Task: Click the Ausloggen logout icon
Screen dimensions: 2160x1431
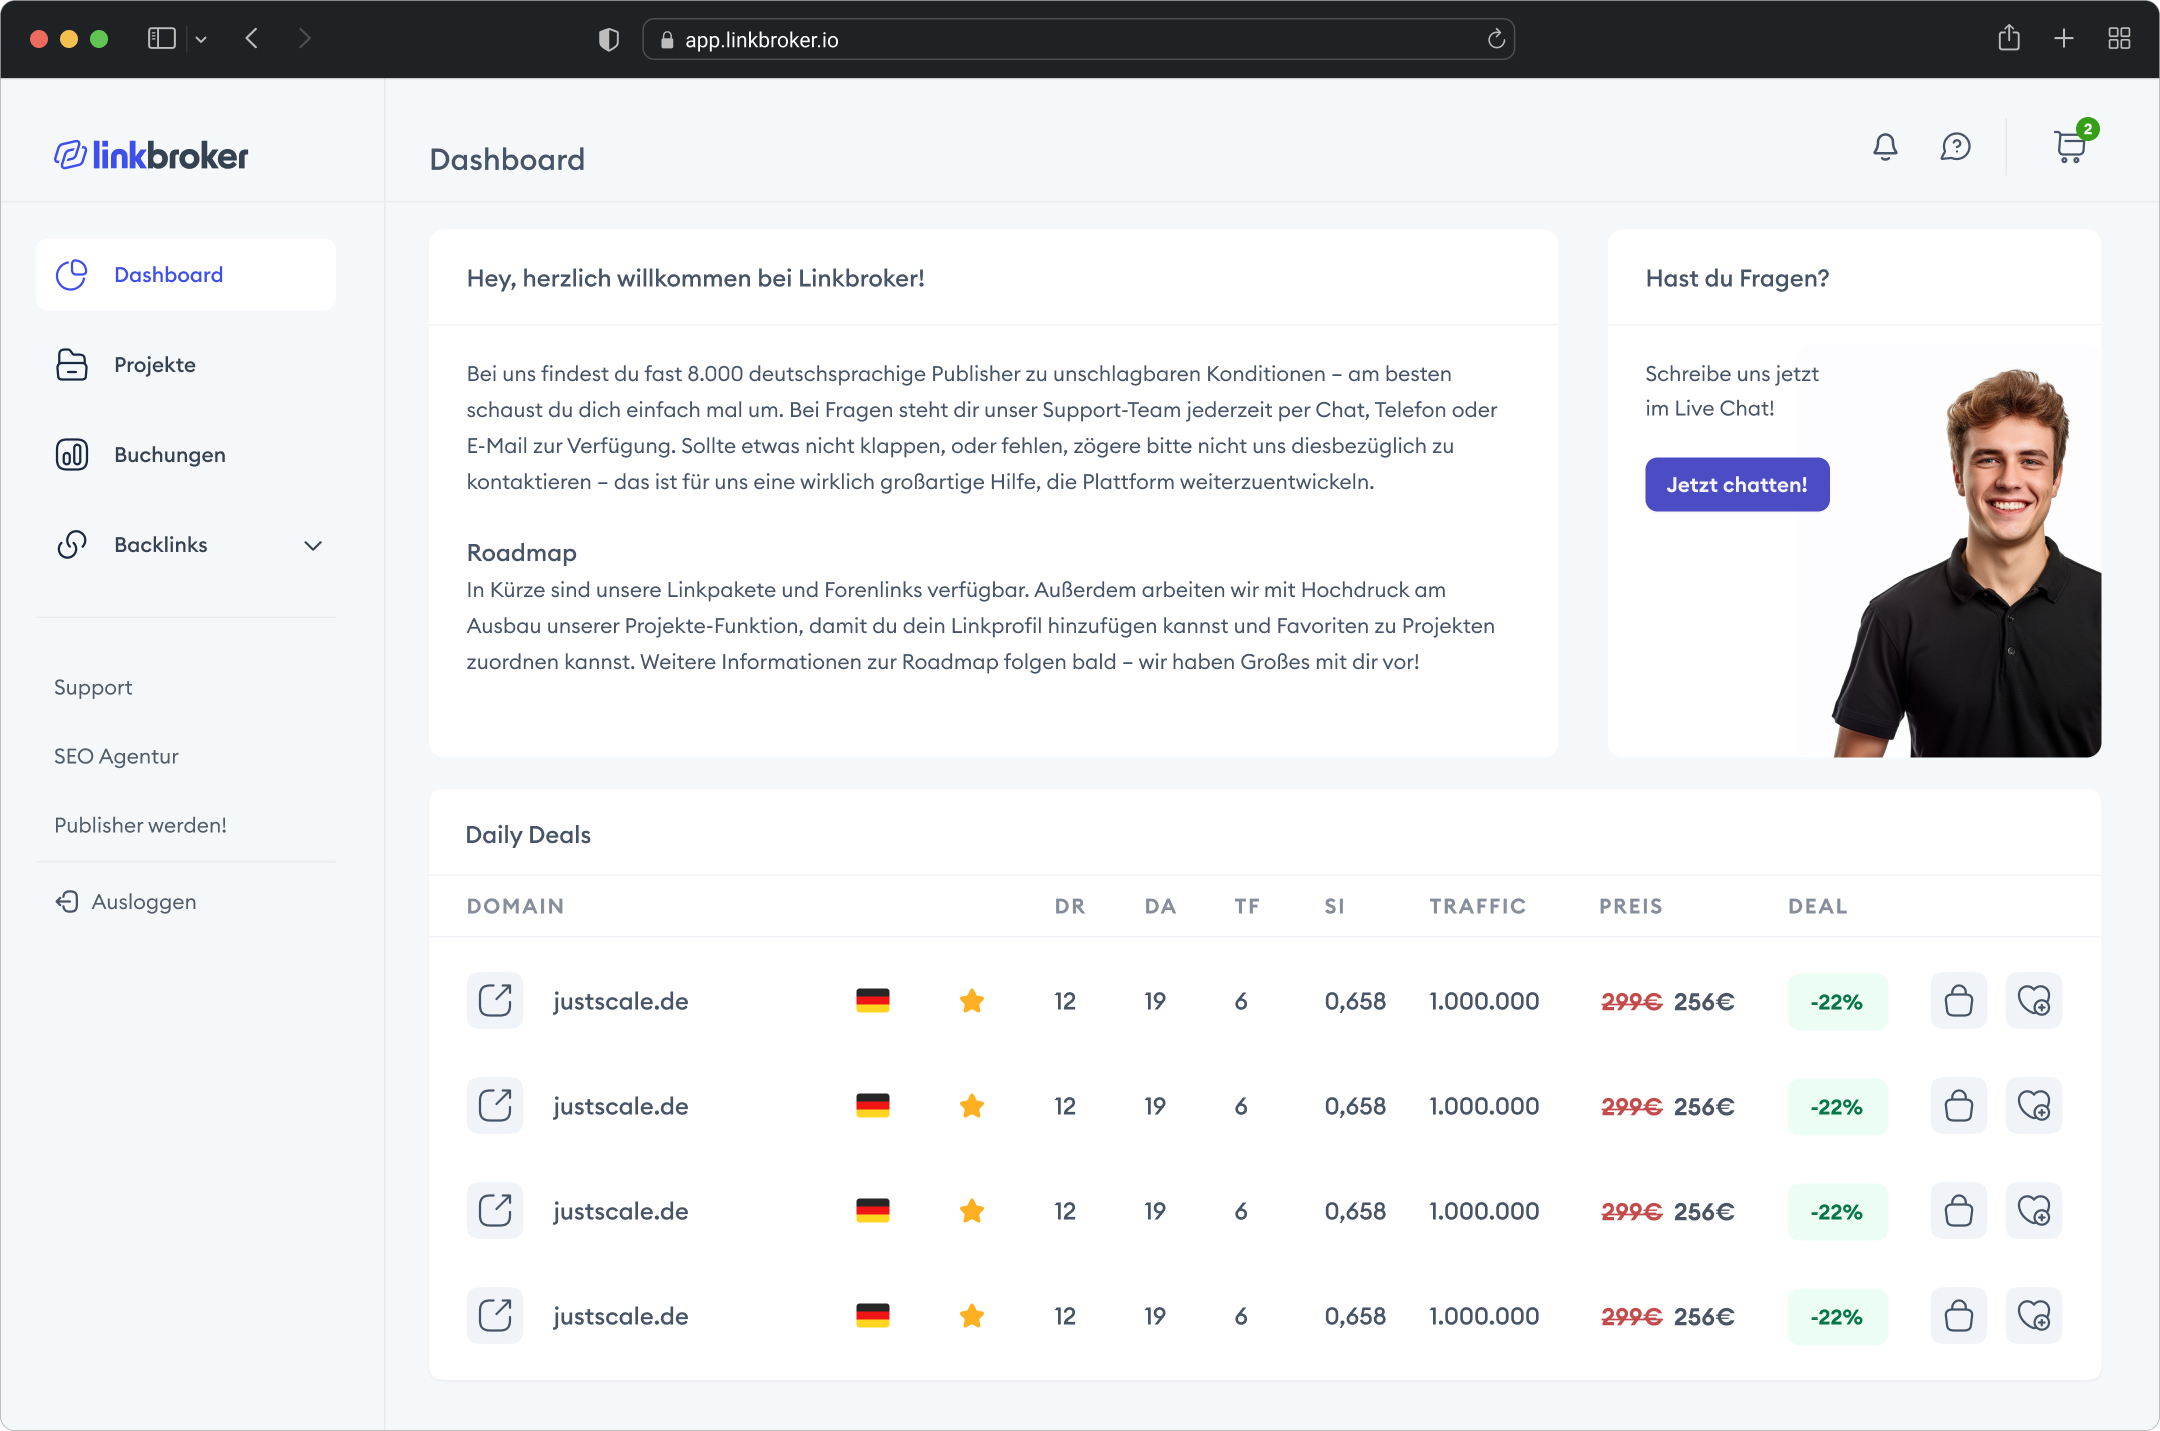Action: [67, 902]
